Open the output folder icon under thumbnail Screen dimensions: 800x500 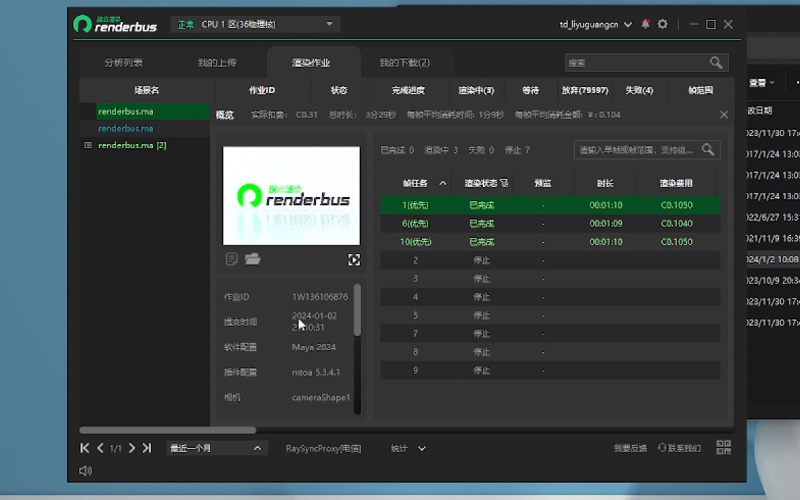253,259
